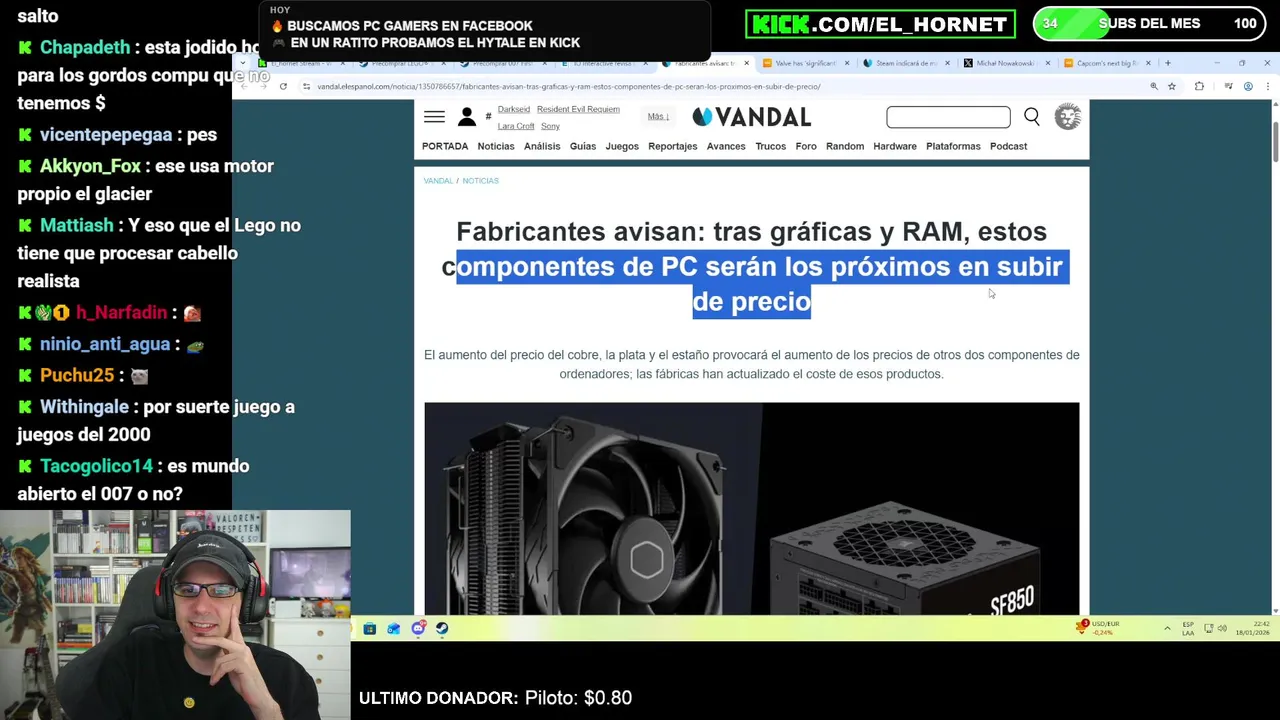Image resolution: width=1280 pixels, height=720 pixels.
Task: Click the NOTICIAS breadcrumb link
Action: [480, 181]
